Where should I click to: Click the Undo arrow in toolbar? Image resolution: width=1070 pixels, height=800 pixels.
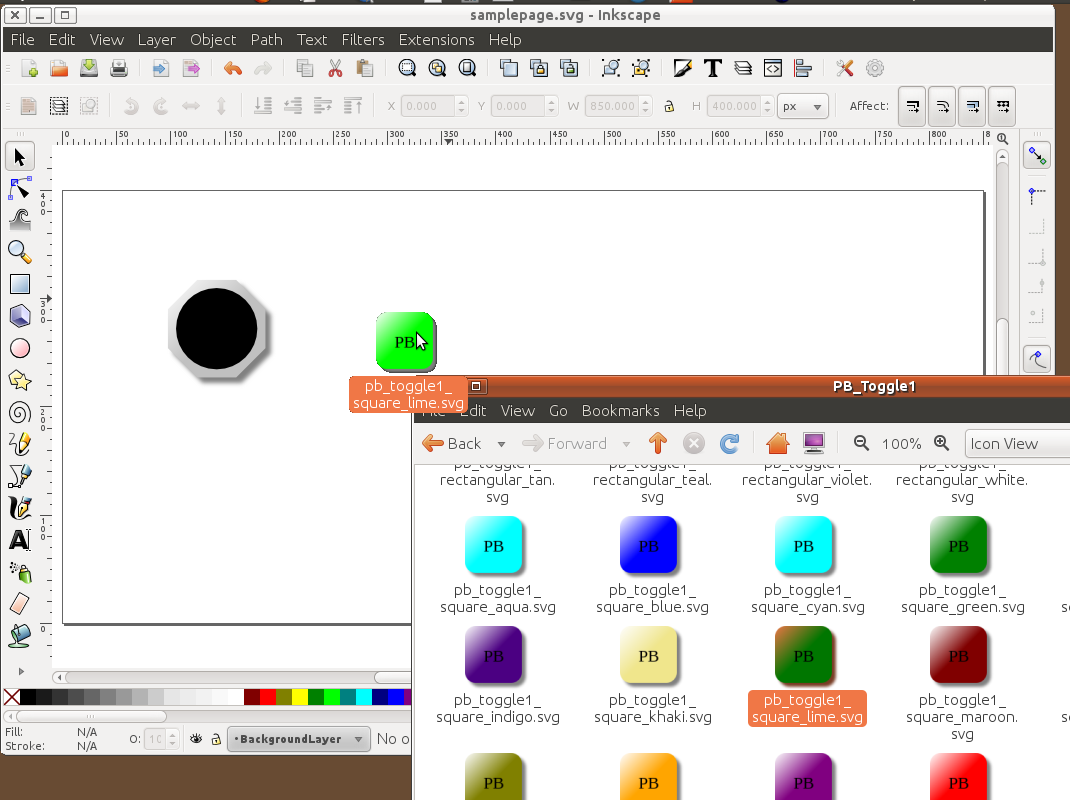click(233, 68)
